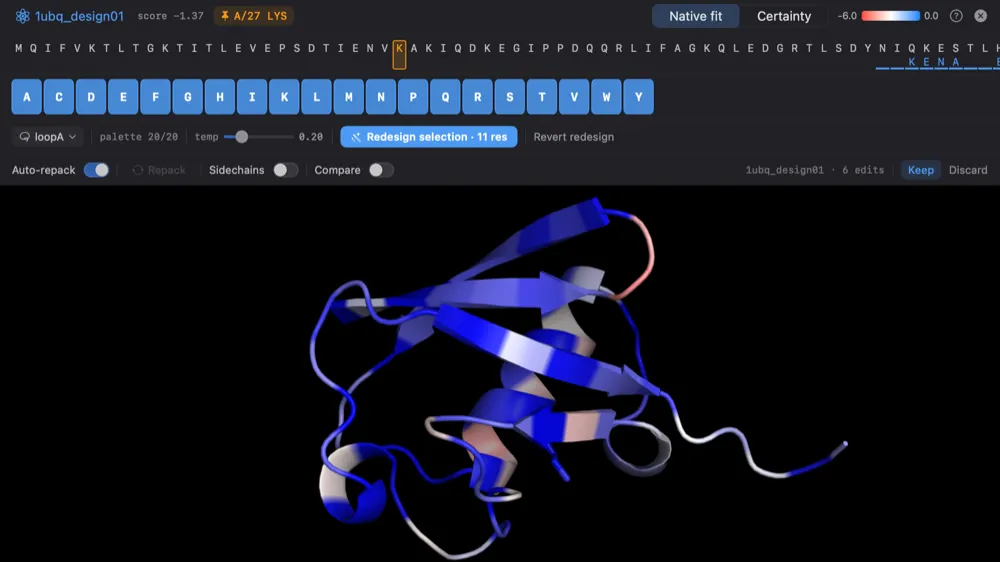The height and width of the screenshot is (562, 1000).
Task: Open the help question mark icon
Action: click(956, 16)
